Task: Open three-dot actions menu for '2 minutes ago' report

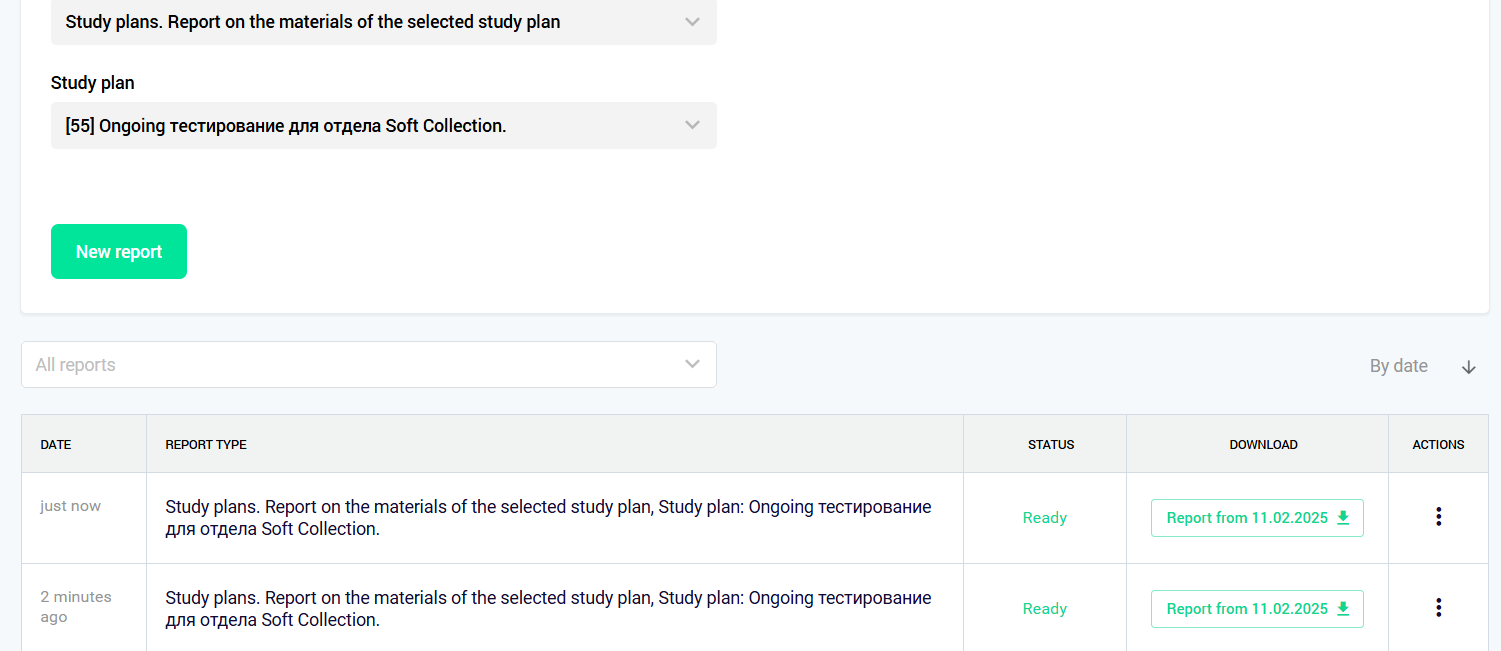Action: (x=1438, y=608)
